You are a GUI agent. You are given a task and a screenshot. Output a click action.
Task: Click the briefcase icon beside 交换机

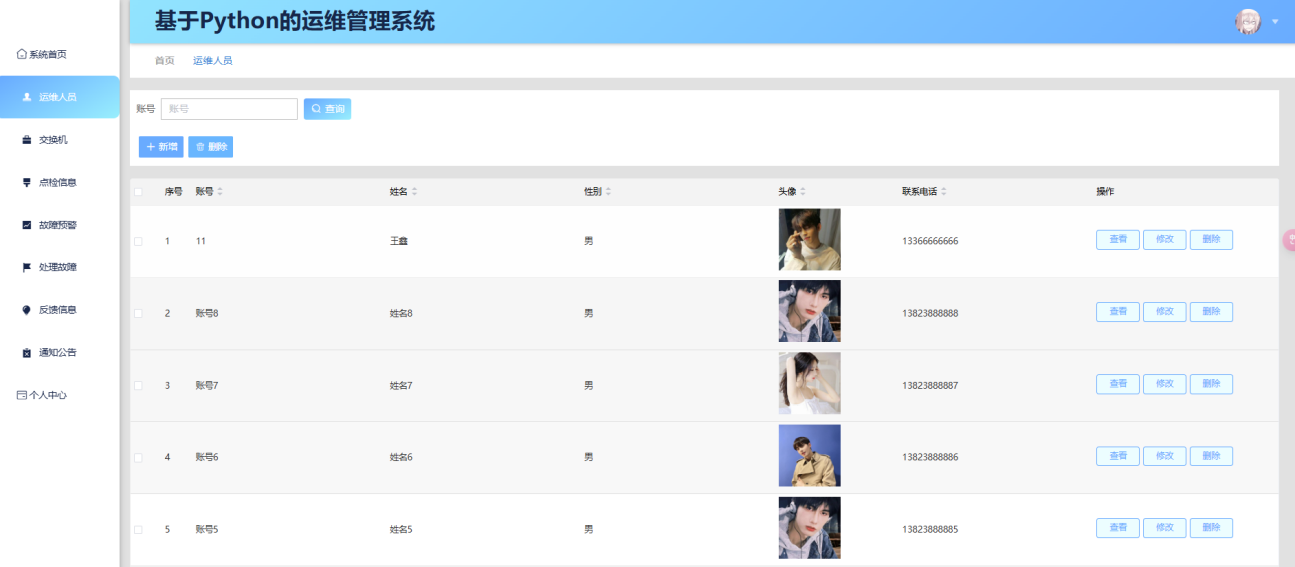(x=27, y=140)
